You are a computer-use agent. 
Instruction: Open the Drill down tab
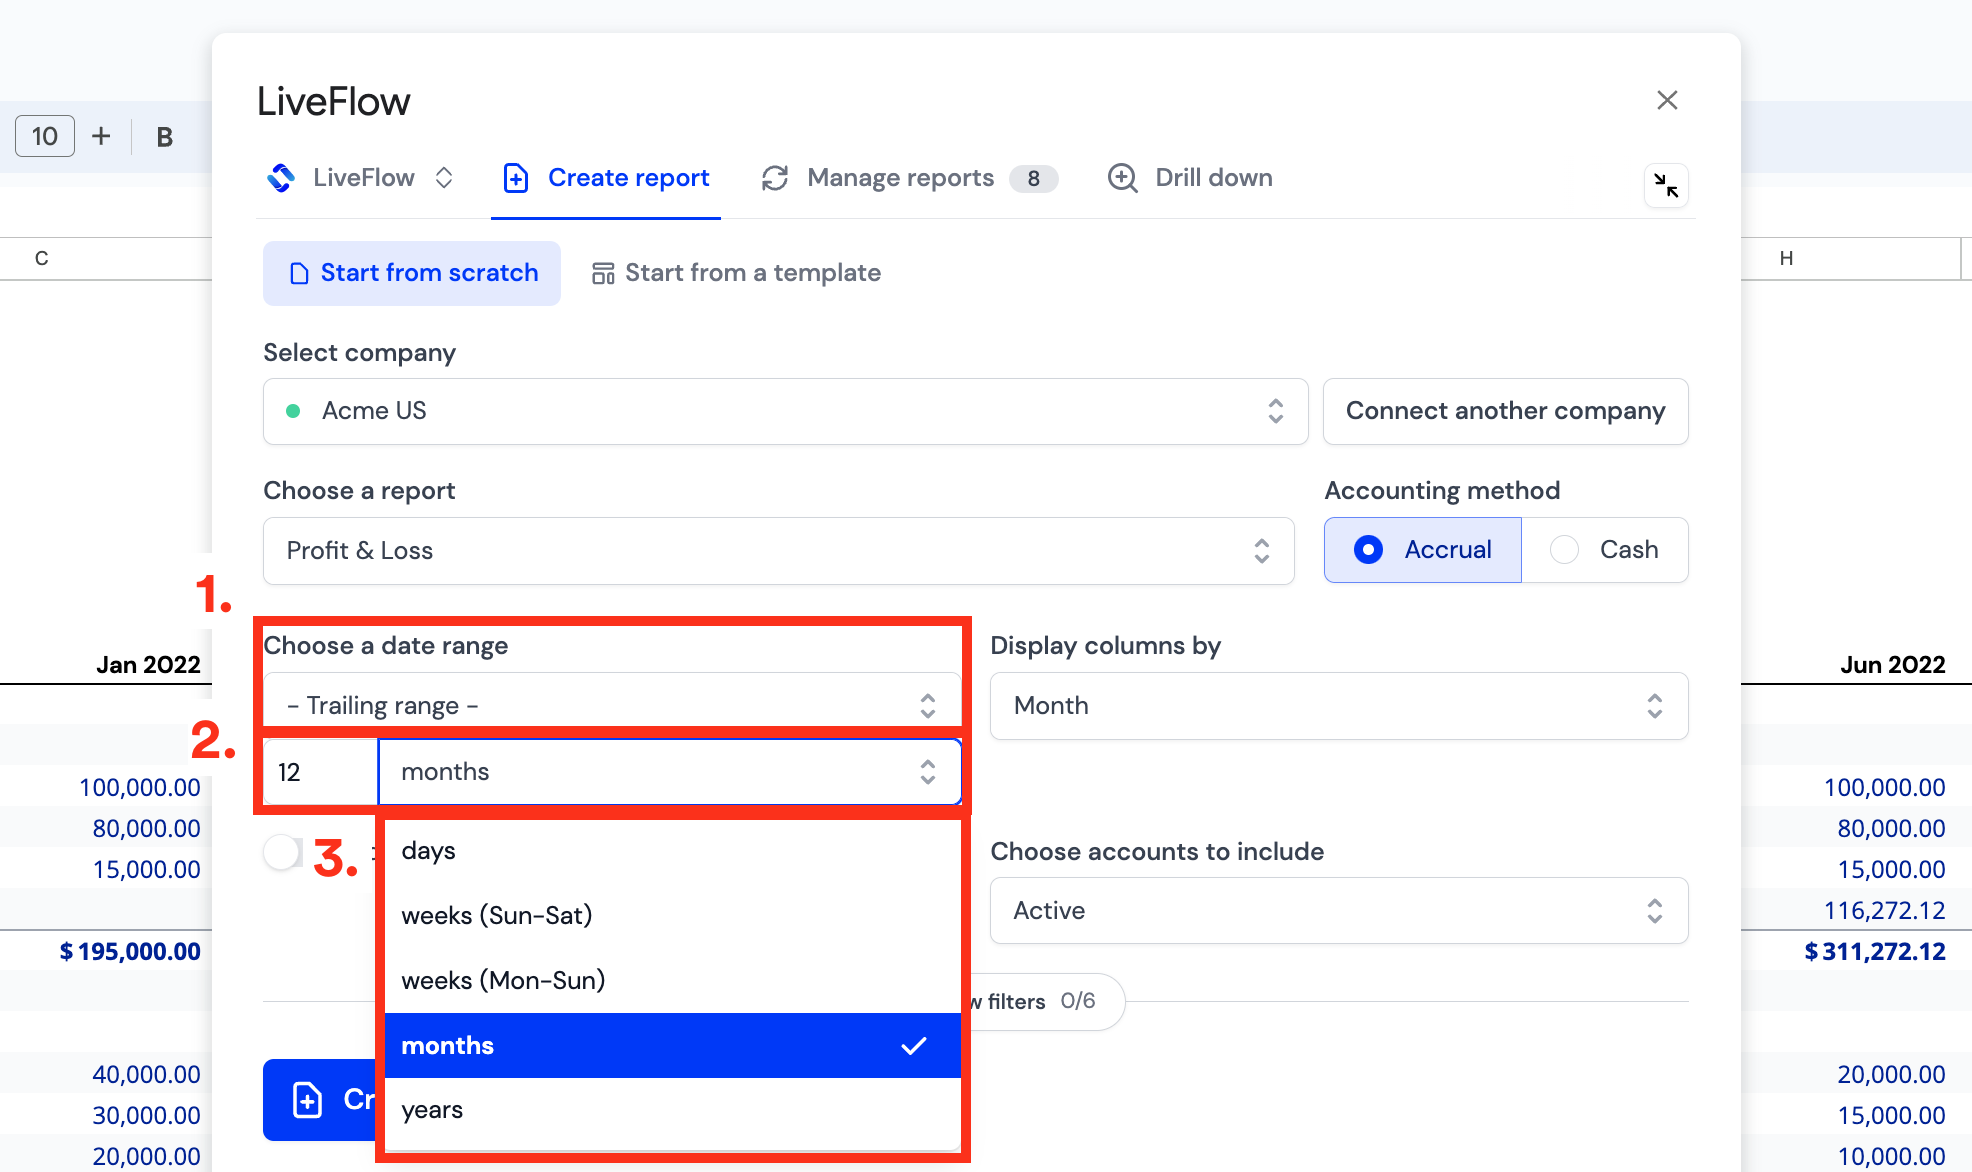1190,178
